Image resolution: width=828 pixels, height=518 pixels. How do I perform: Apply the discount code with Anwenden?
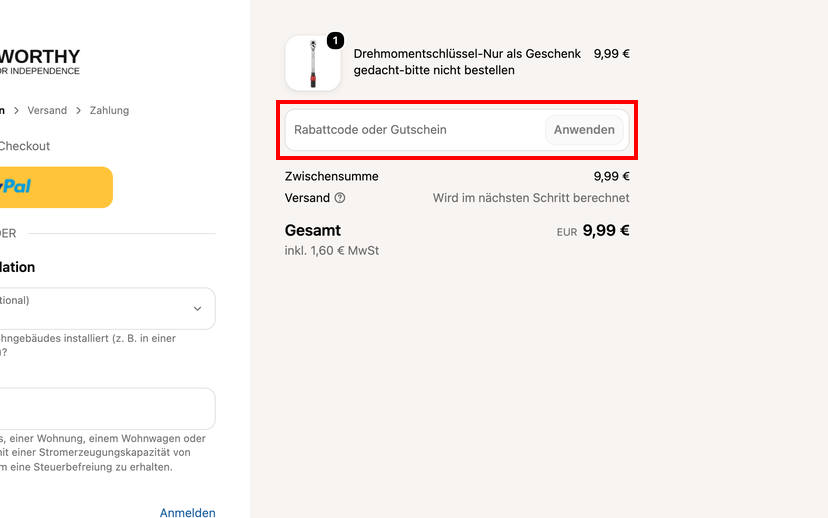(584, 130)
